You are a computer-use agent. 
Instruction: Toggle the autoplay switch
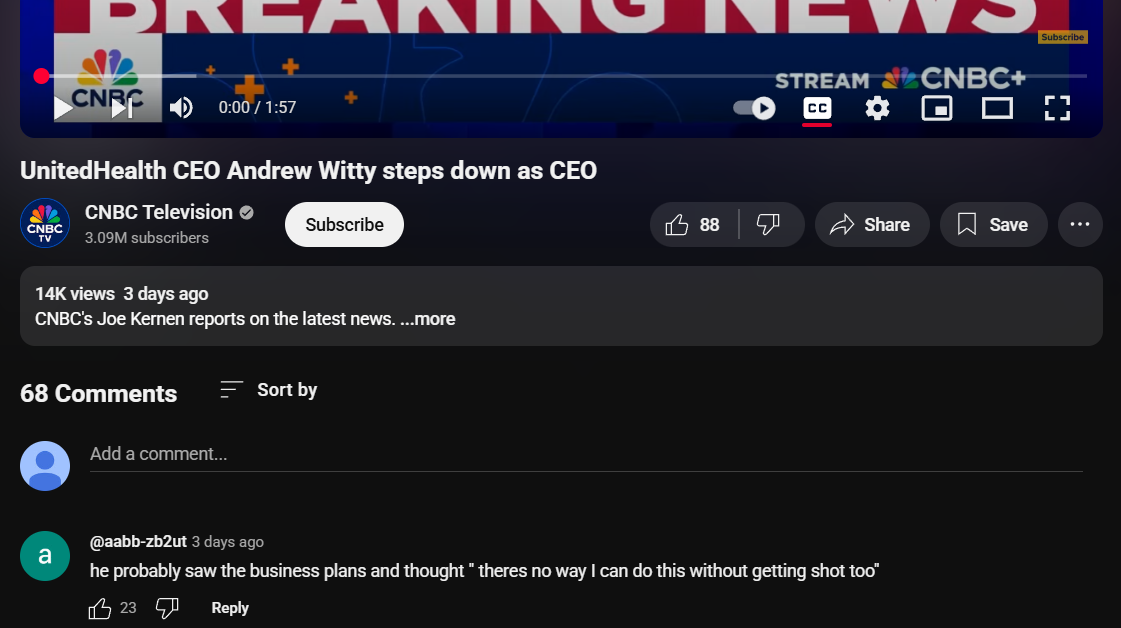coord(754,108)
